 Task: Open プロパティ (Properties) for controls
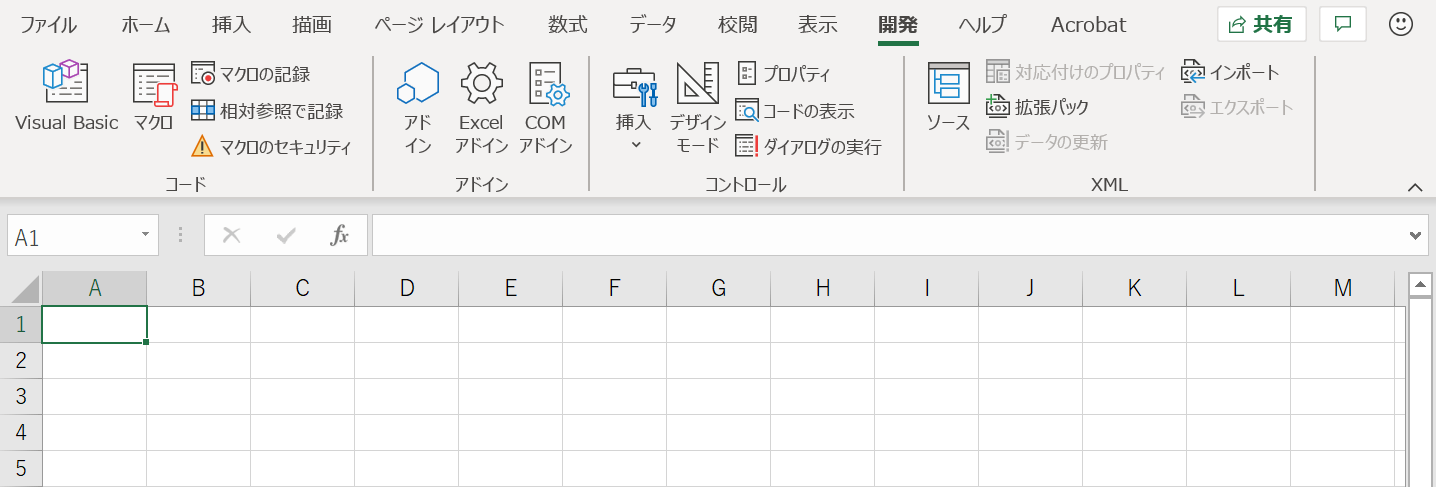784,74
